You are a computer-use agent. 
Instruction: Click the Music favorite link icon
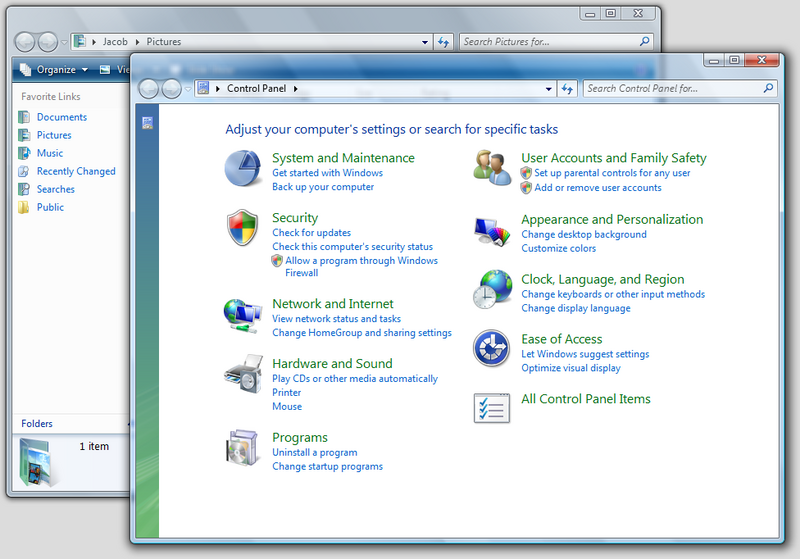24,153
